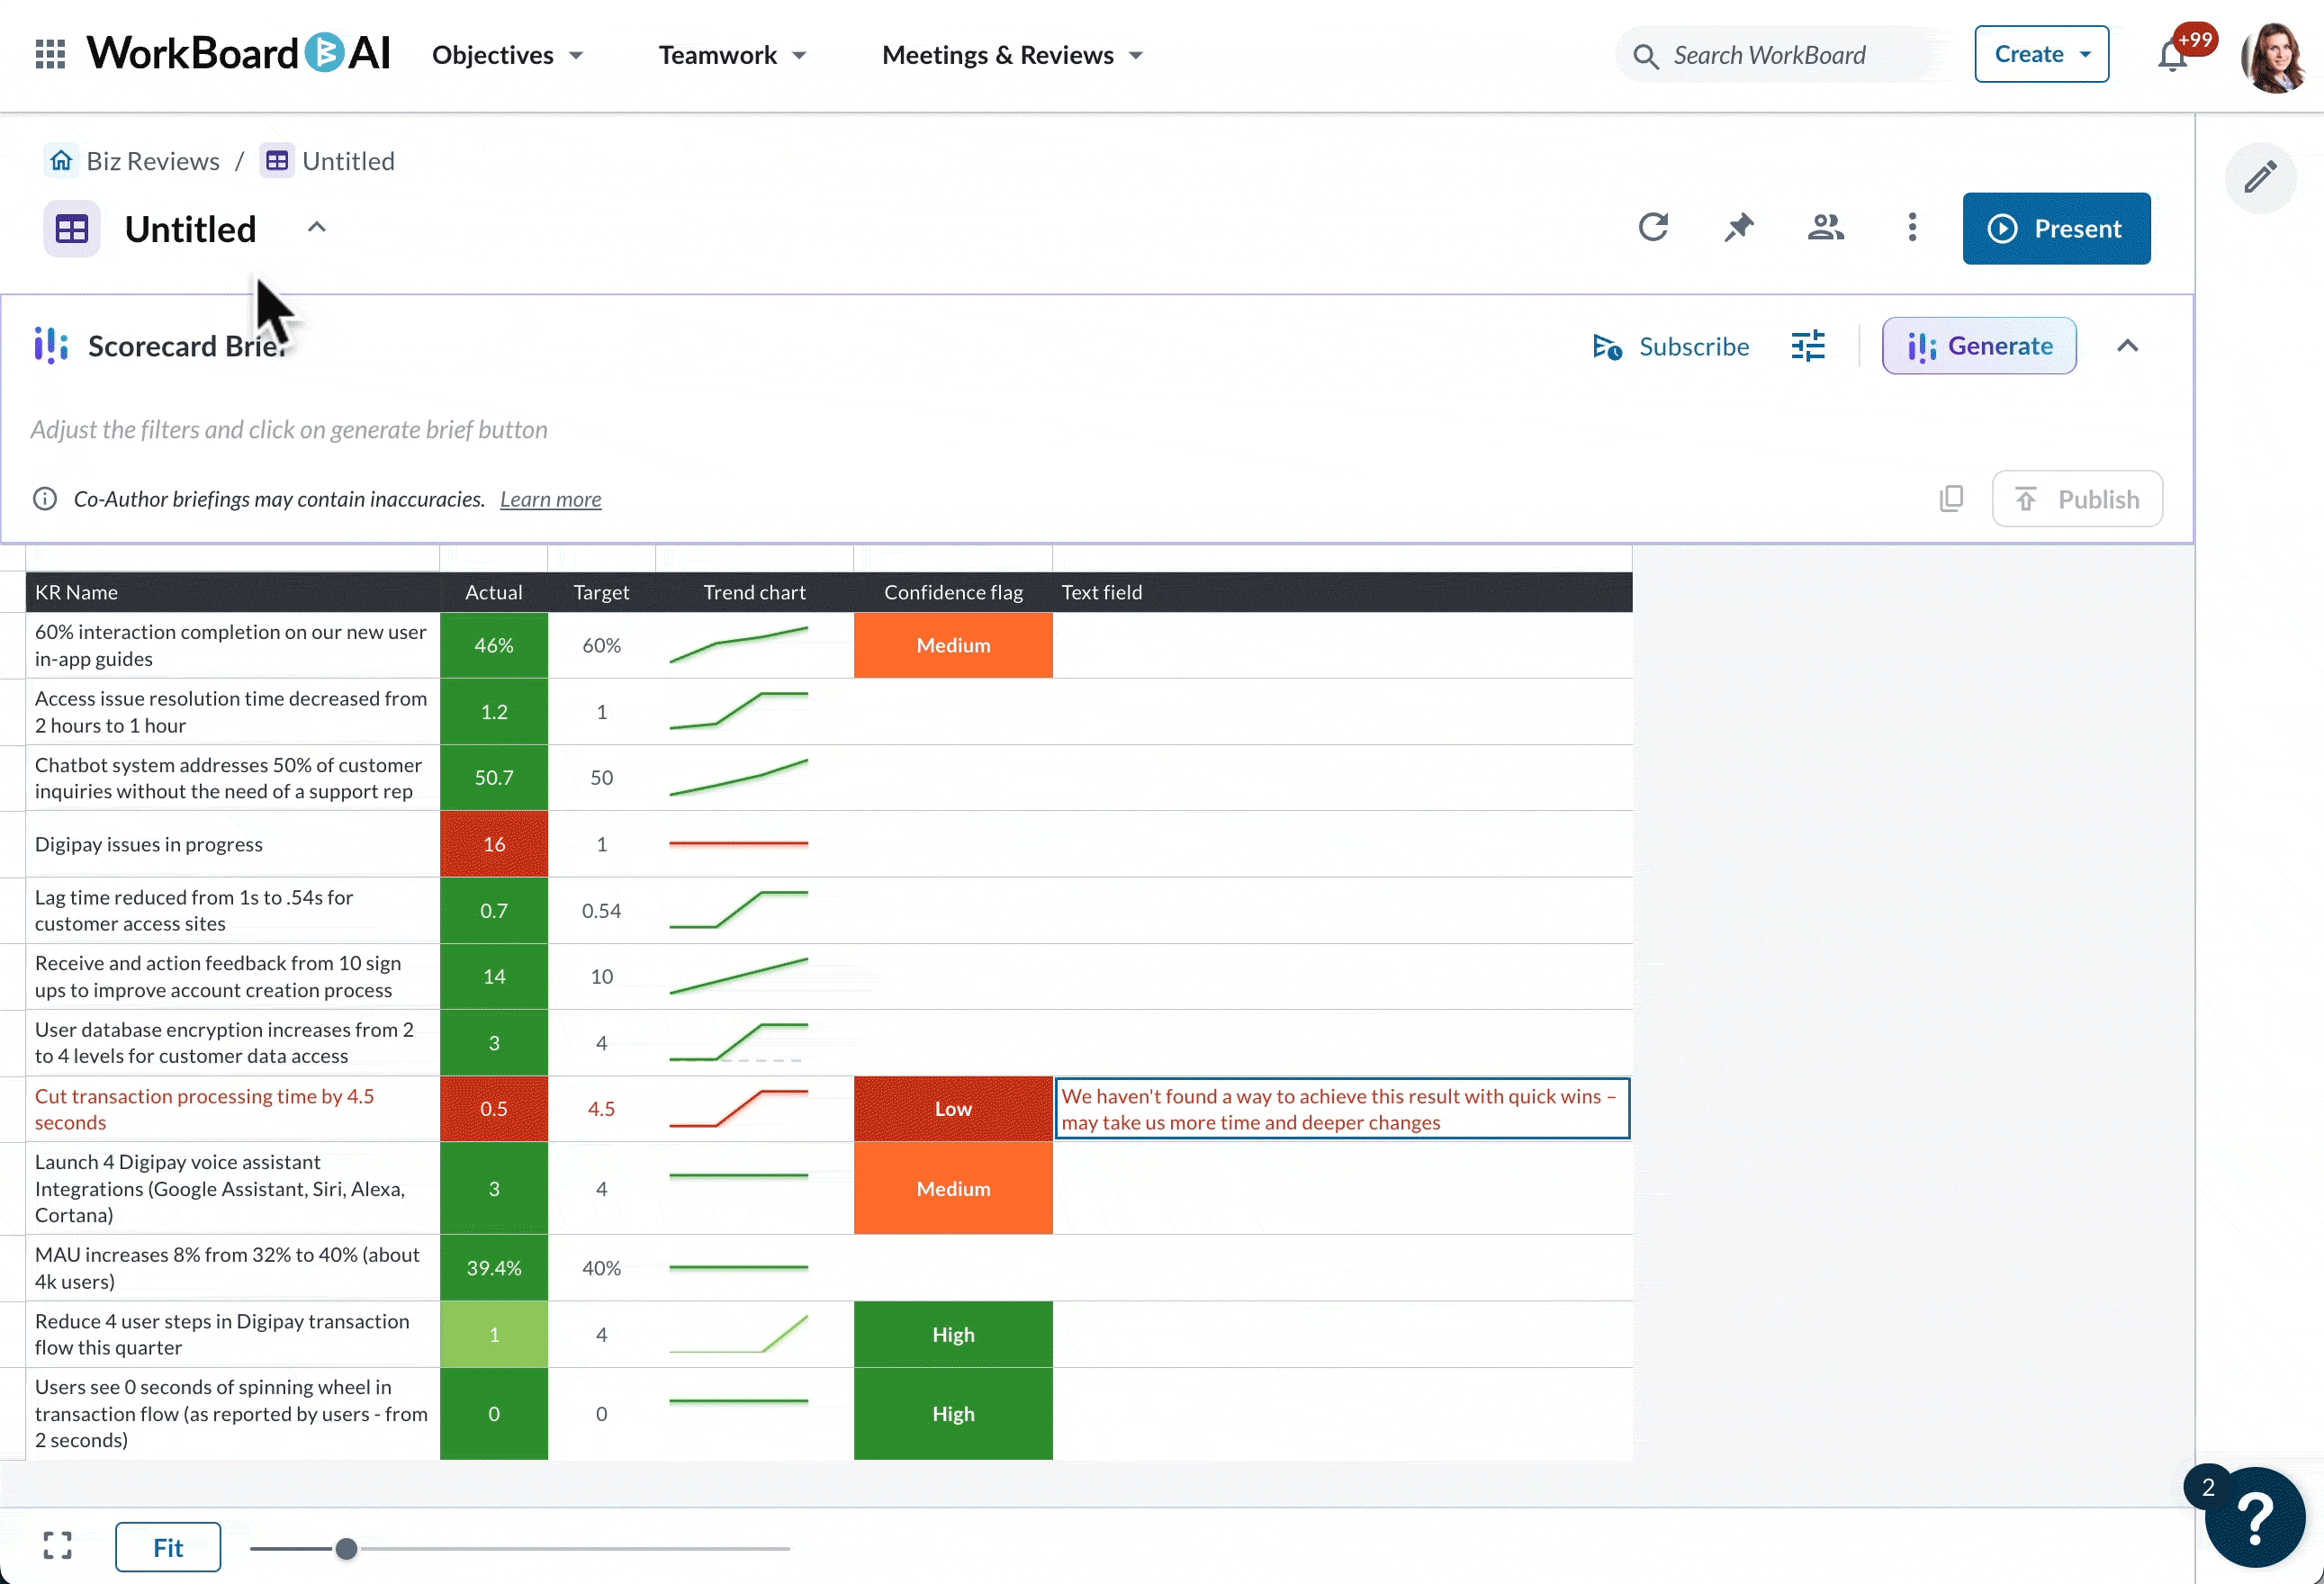Open the Learn more link

pos(550,499)
